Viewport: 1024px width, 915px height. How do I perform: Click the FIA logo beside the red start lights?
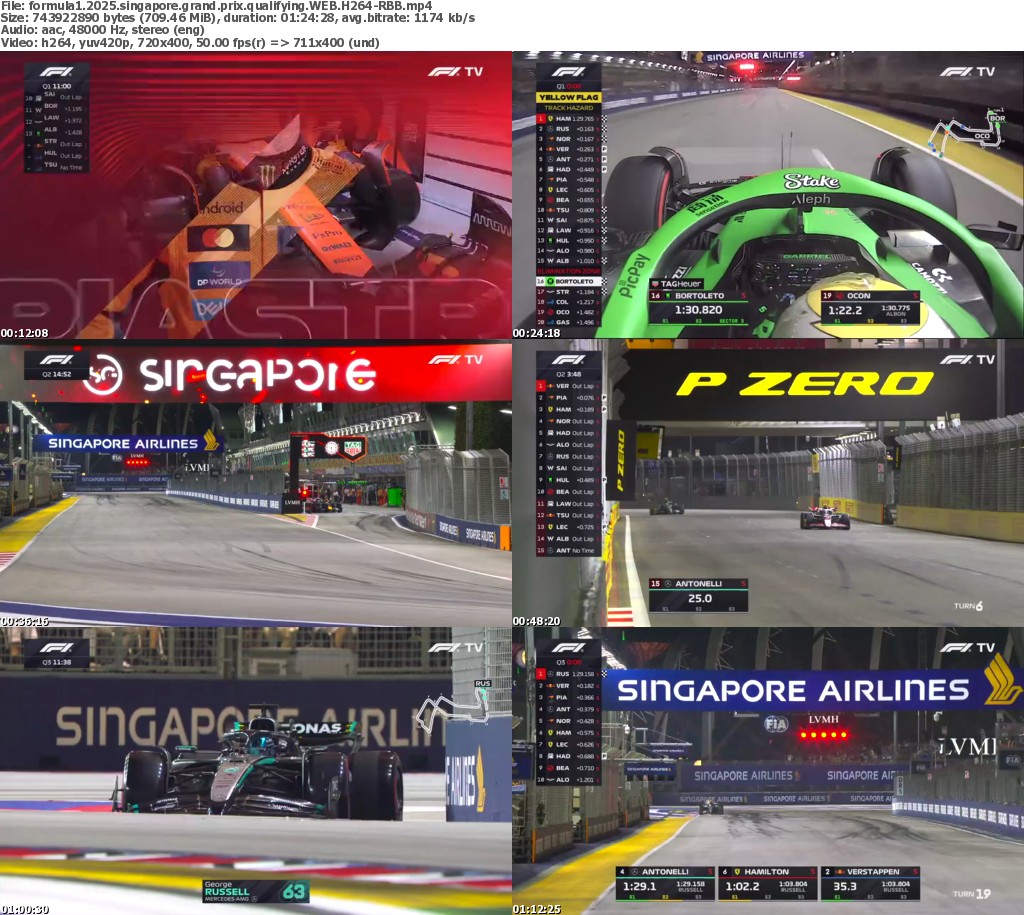pos(776,724)
